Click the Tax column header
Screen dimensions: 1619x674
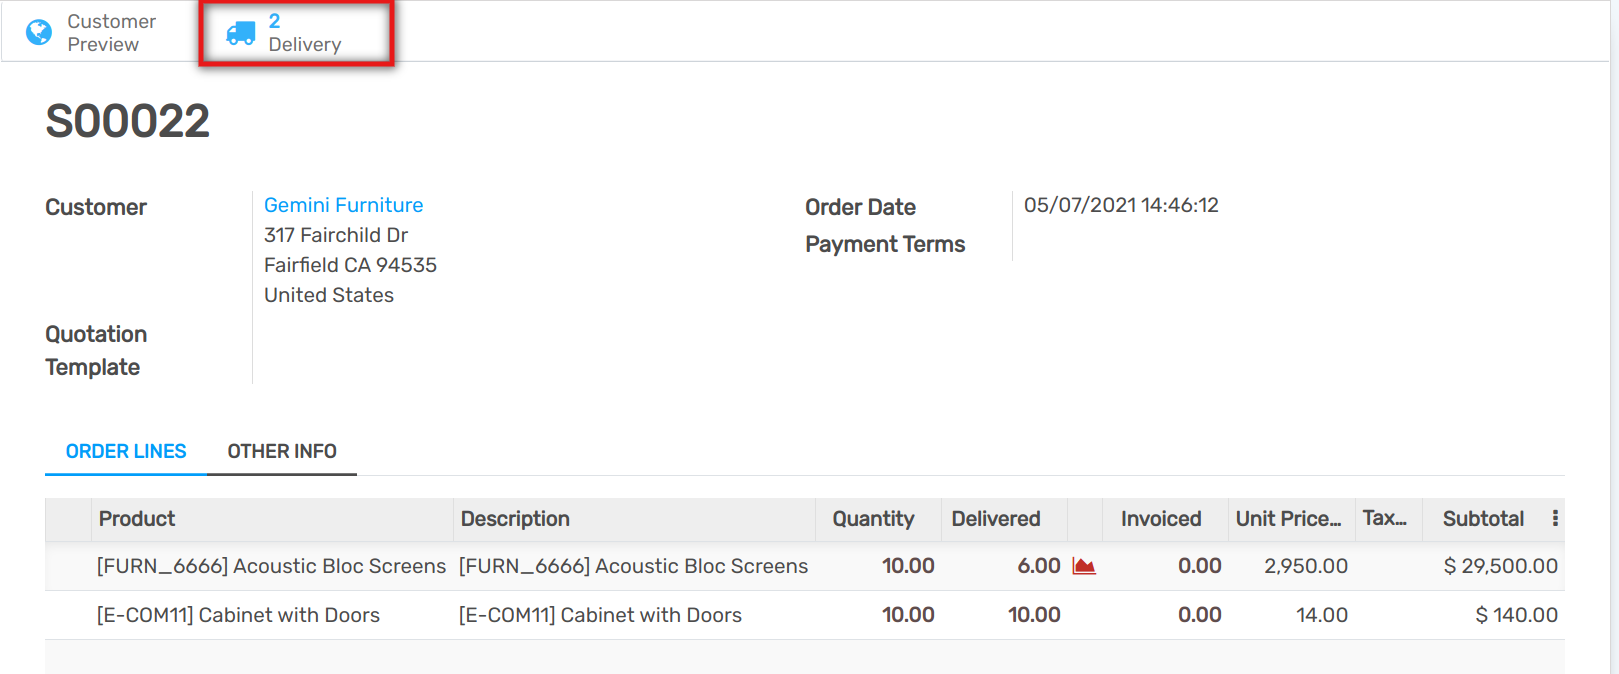[x=1385, y=519]
